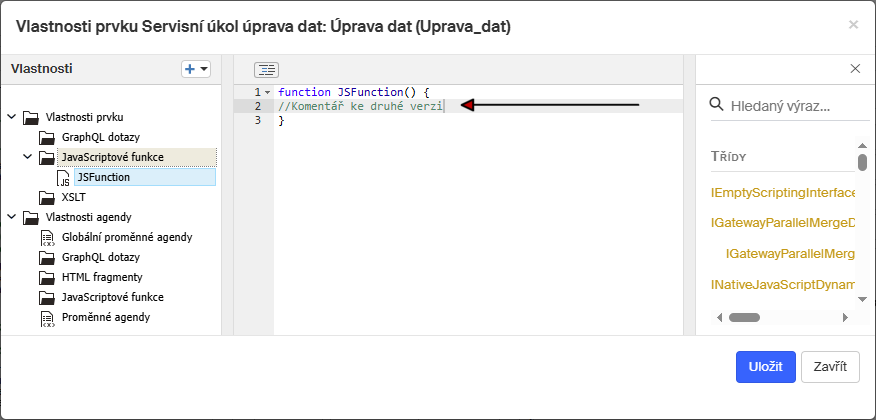This screenshot has width=876, height=420.
Task: Click line number 3 in the gutter
Action: tap(258, 120)
